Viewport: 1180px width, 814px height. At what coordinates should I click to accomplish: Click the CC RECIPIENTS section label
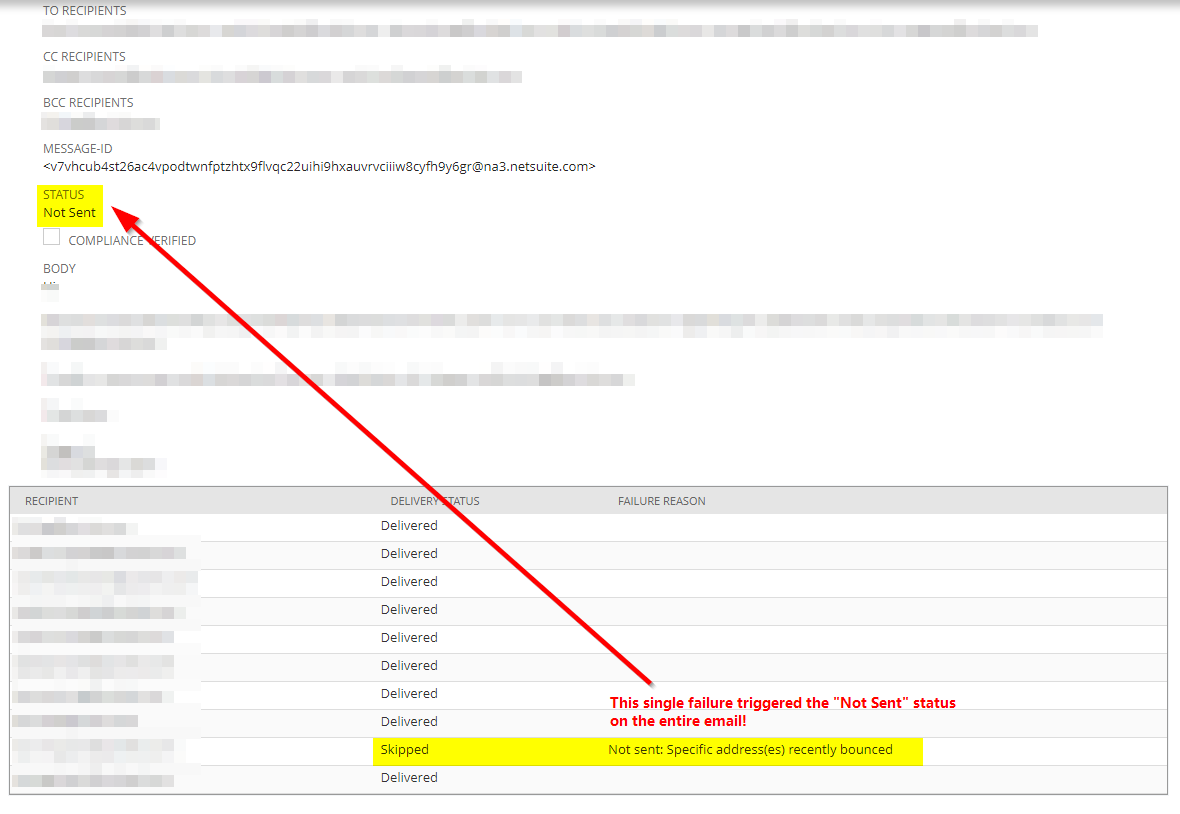[x=83, y=56]
